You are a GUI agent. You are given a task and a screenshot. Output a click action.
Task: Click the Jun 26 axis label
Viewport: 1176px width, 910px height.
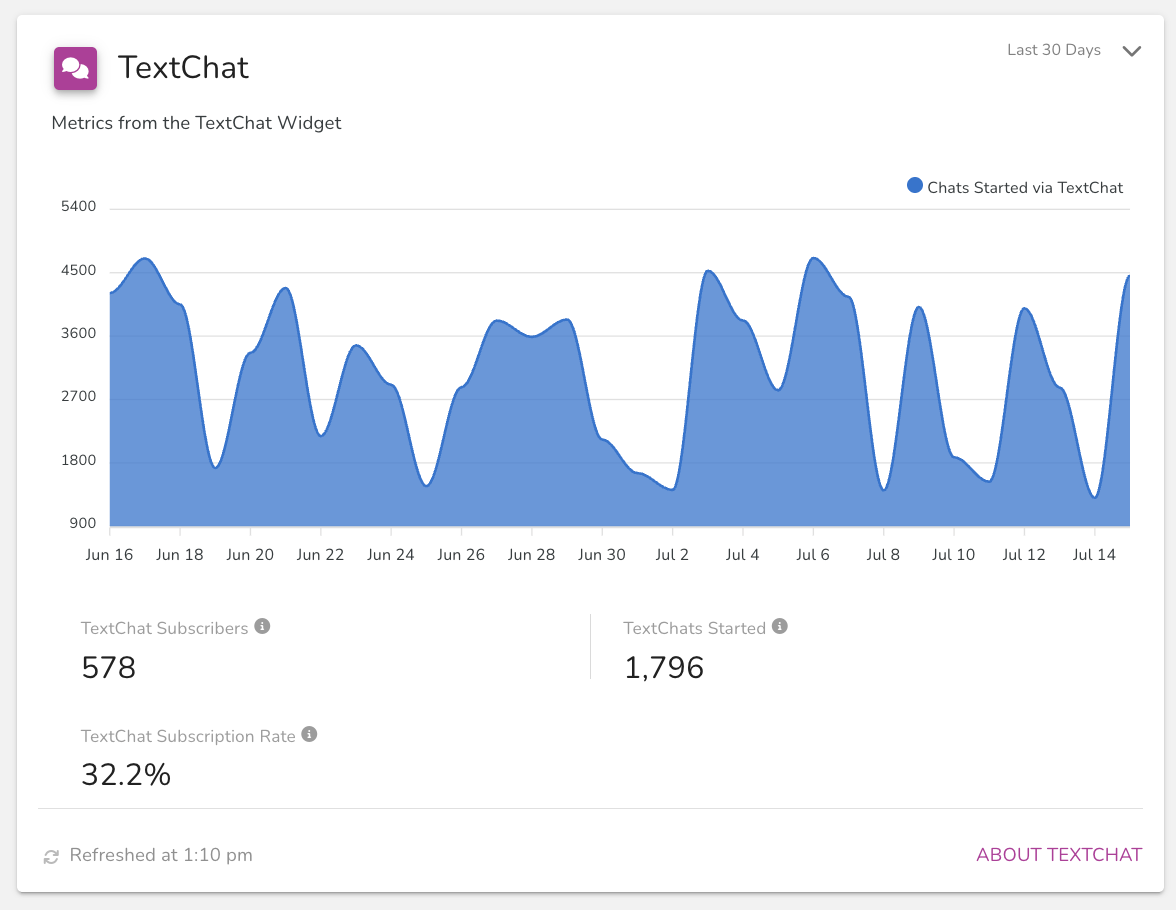click(x=461, y=554)
